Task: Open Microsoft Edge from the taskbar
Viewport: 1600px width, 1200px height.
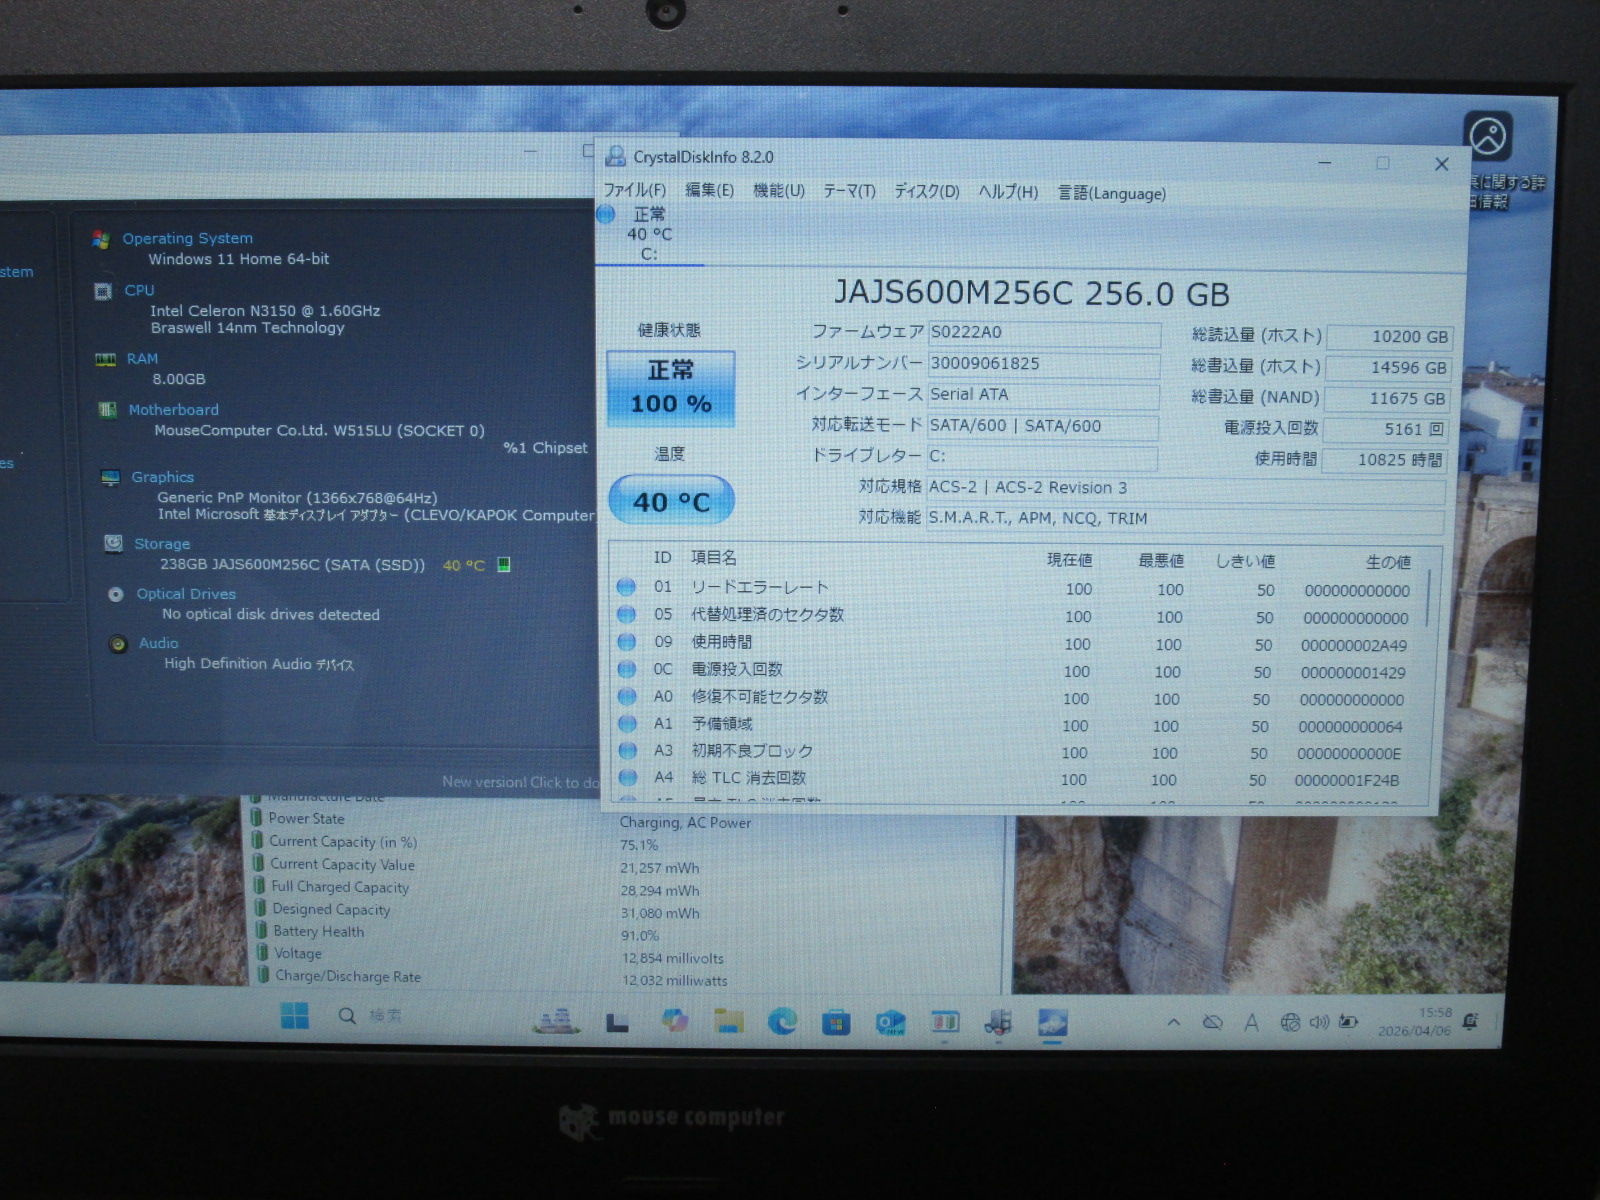Action: click(x=782, y=1021)
